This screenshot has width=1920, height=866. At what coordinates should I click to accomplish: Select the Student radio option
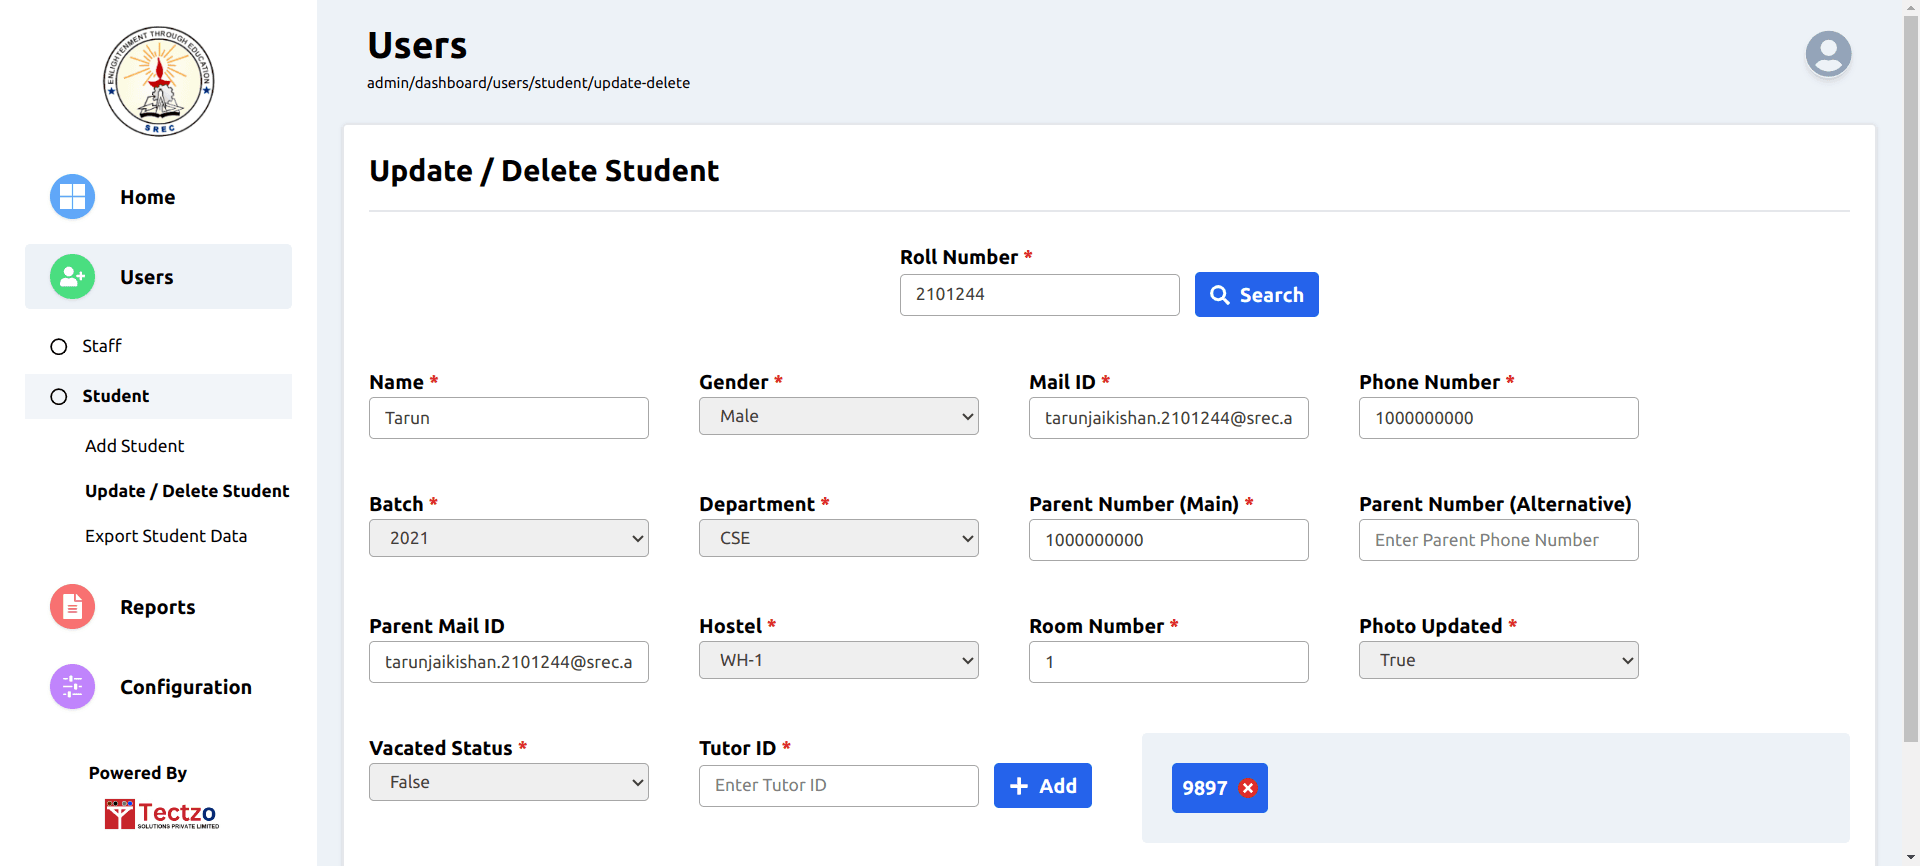[59, 397]
